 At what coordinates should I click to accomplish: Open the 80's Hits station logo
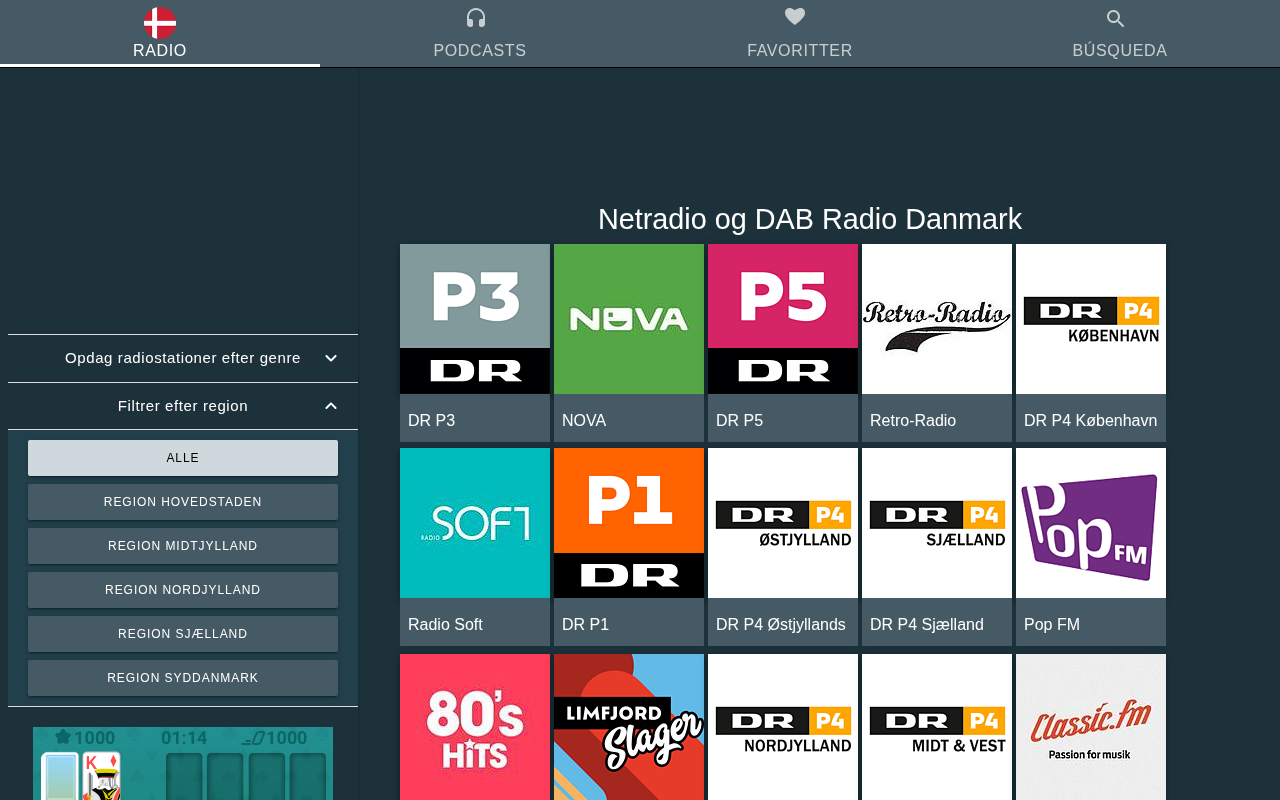coord(475,727)
